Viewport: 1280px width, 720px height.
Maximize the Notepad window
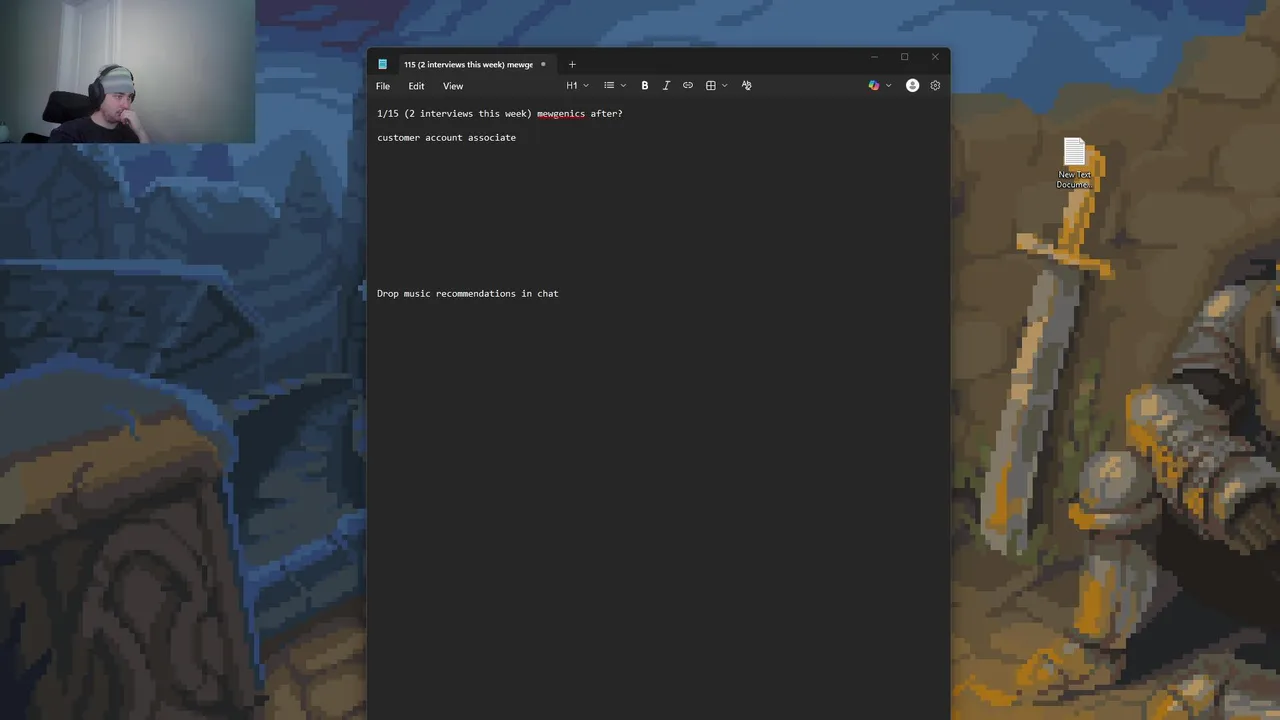904,57
